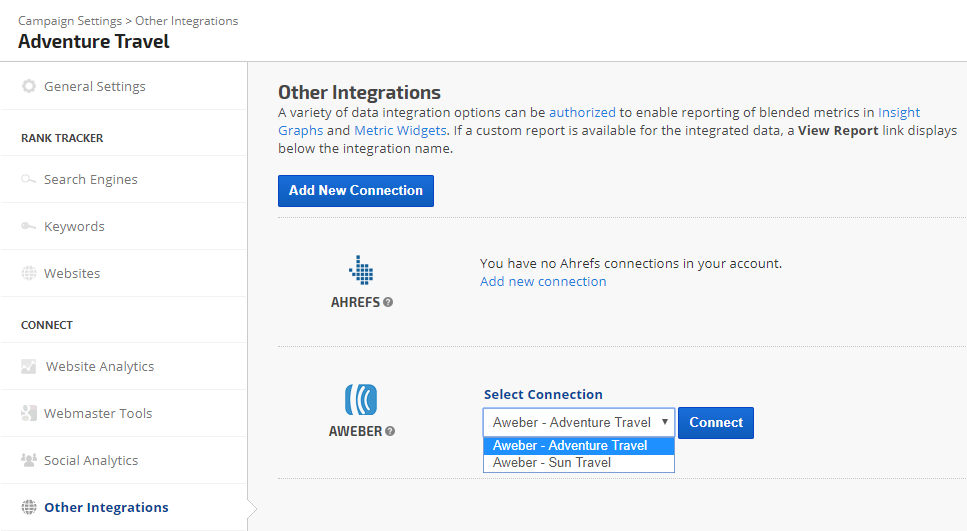Screen dimensions: 967x531
Task: Click the General Settings gear icon
Action: coord(29,87)
